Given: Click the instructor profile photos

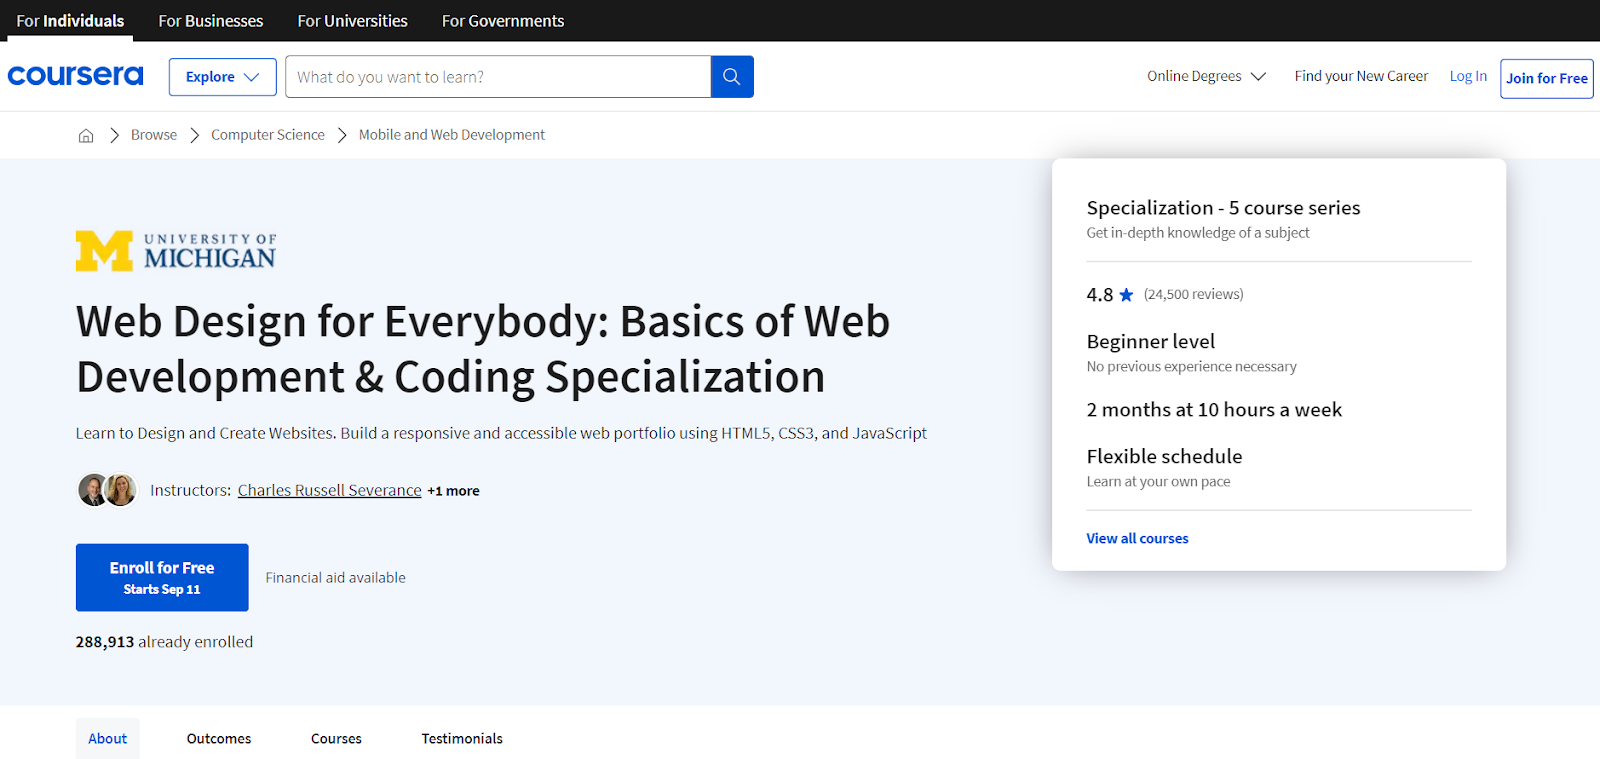Looking at the screenshot, I should click(107, 490).
